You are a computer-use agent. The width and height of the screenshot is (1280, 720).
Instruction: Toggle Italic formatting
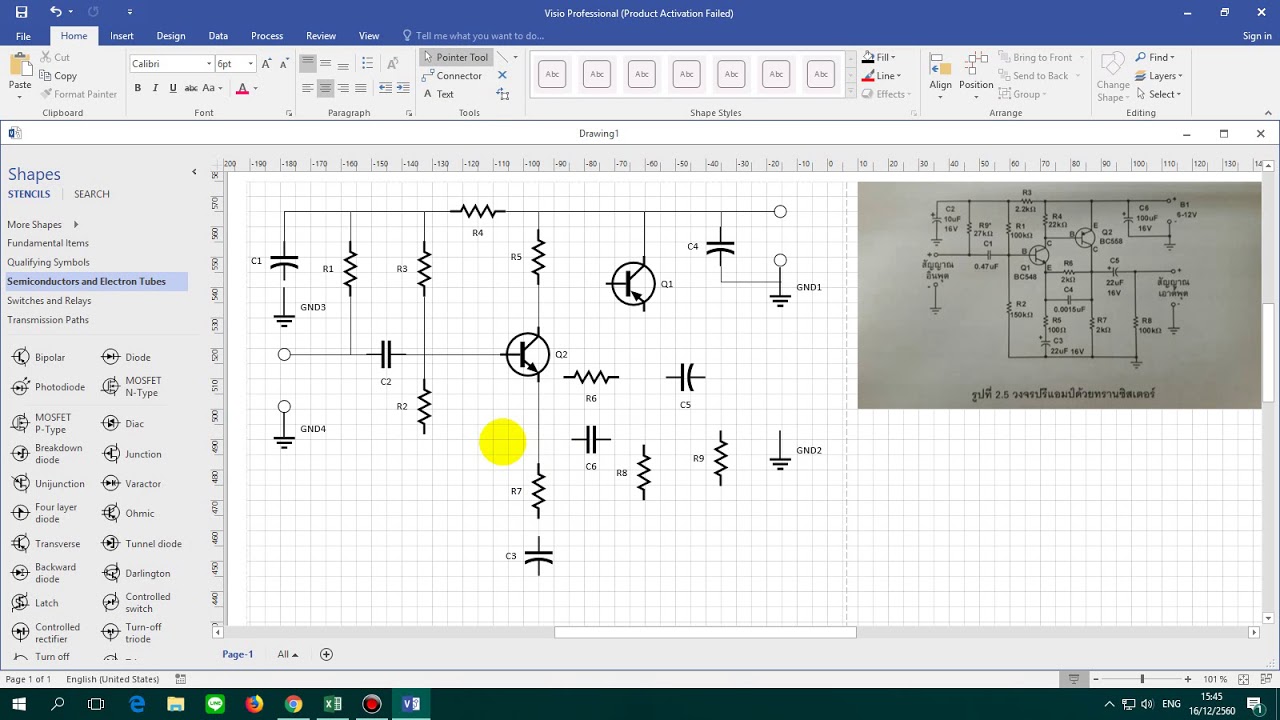[x=155, y=88]
